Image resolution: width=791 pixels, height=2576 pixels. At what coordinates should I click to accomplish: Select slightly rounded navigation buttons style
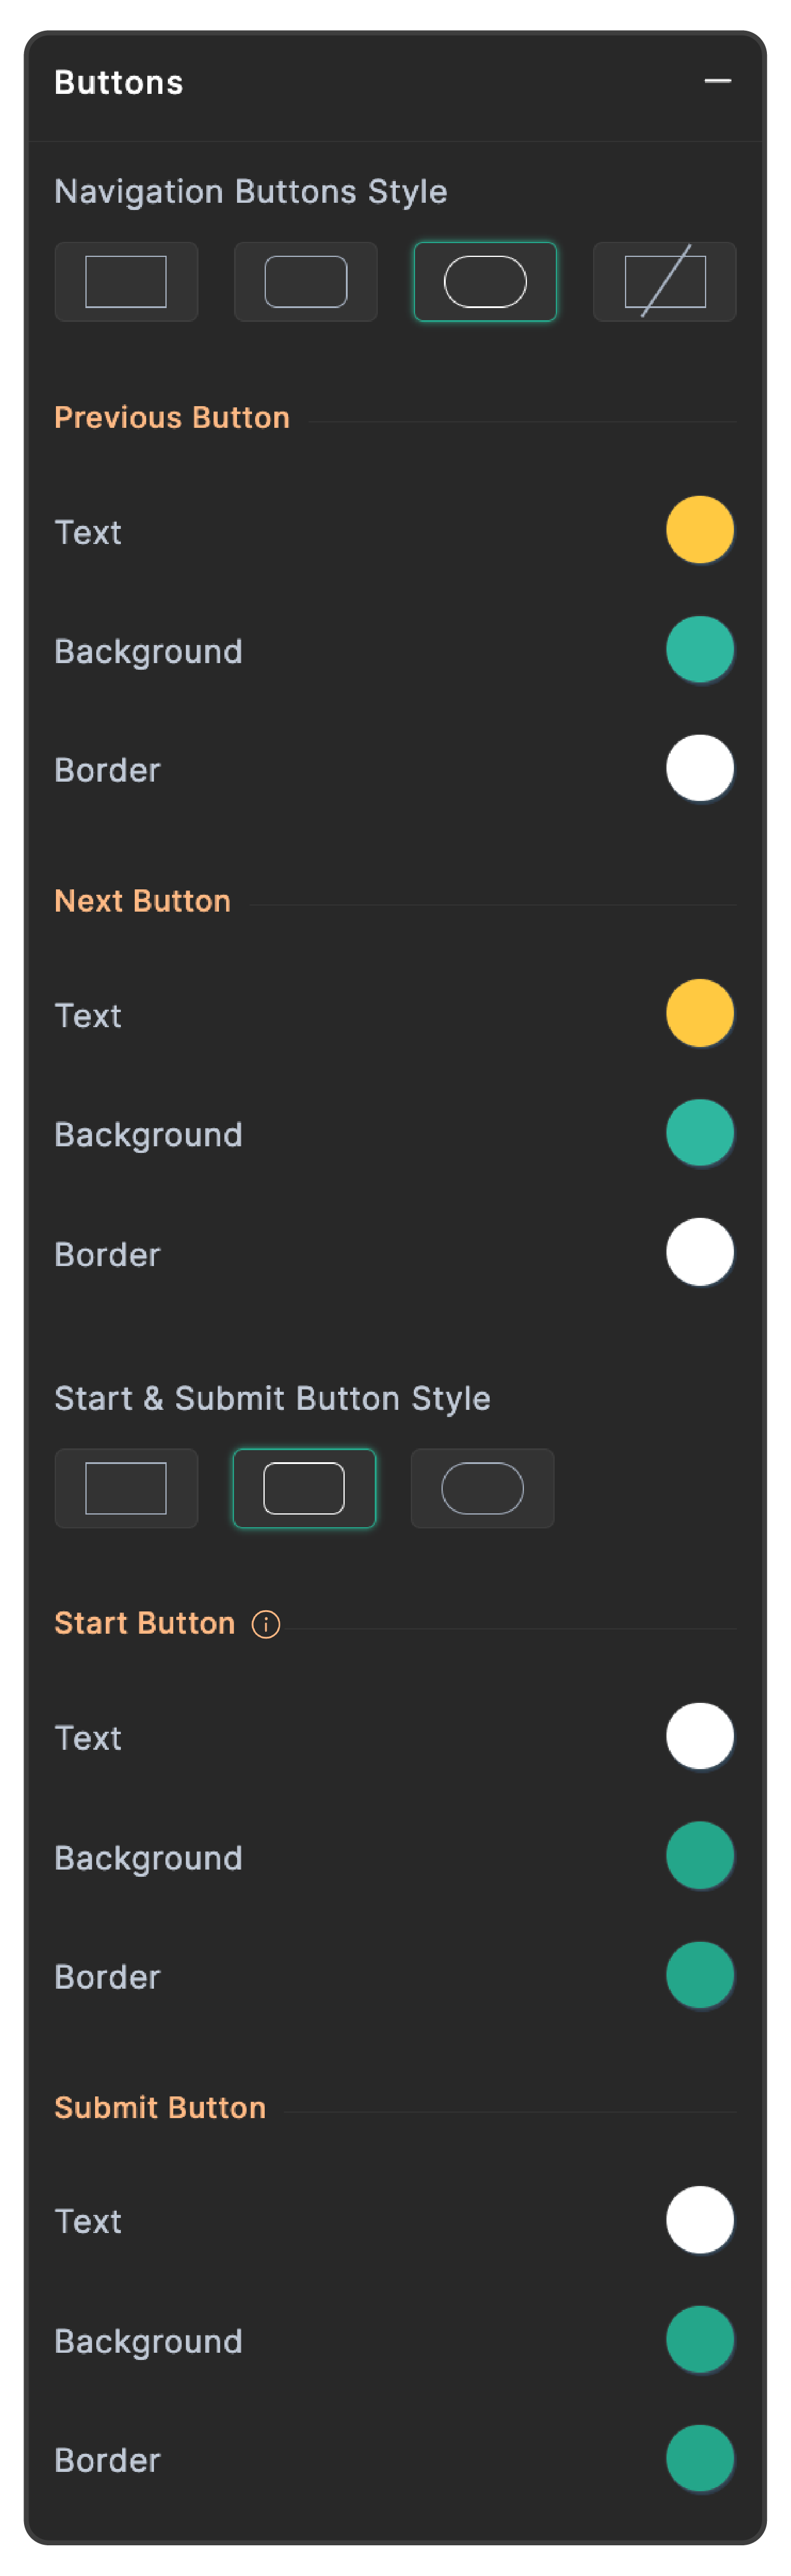[306, 281]
